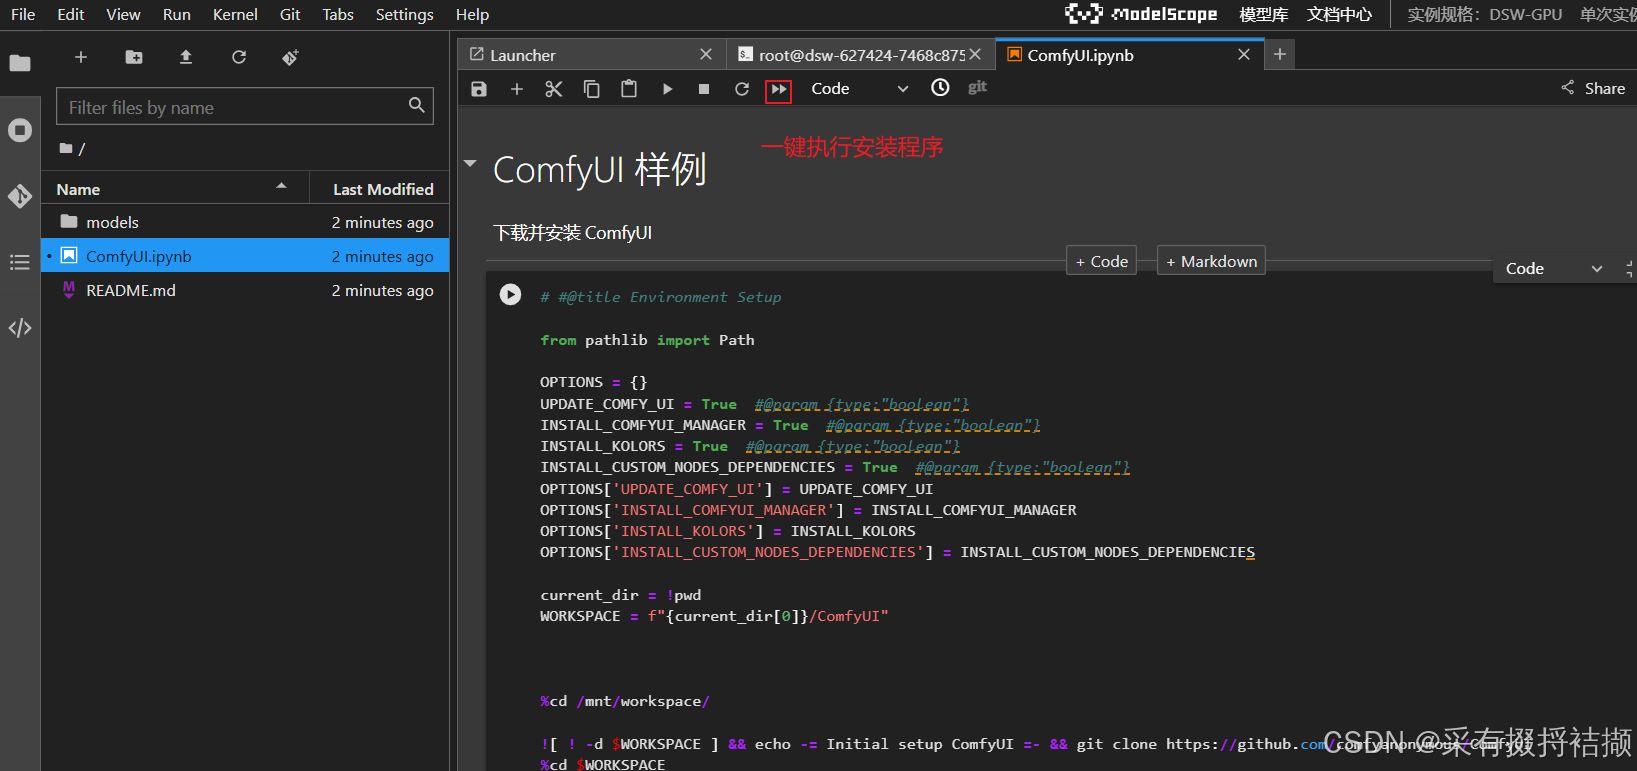Viewport: 1637px width, 771px height.
Task: Restart the kernel icon
Action: (x=742, y=89)
